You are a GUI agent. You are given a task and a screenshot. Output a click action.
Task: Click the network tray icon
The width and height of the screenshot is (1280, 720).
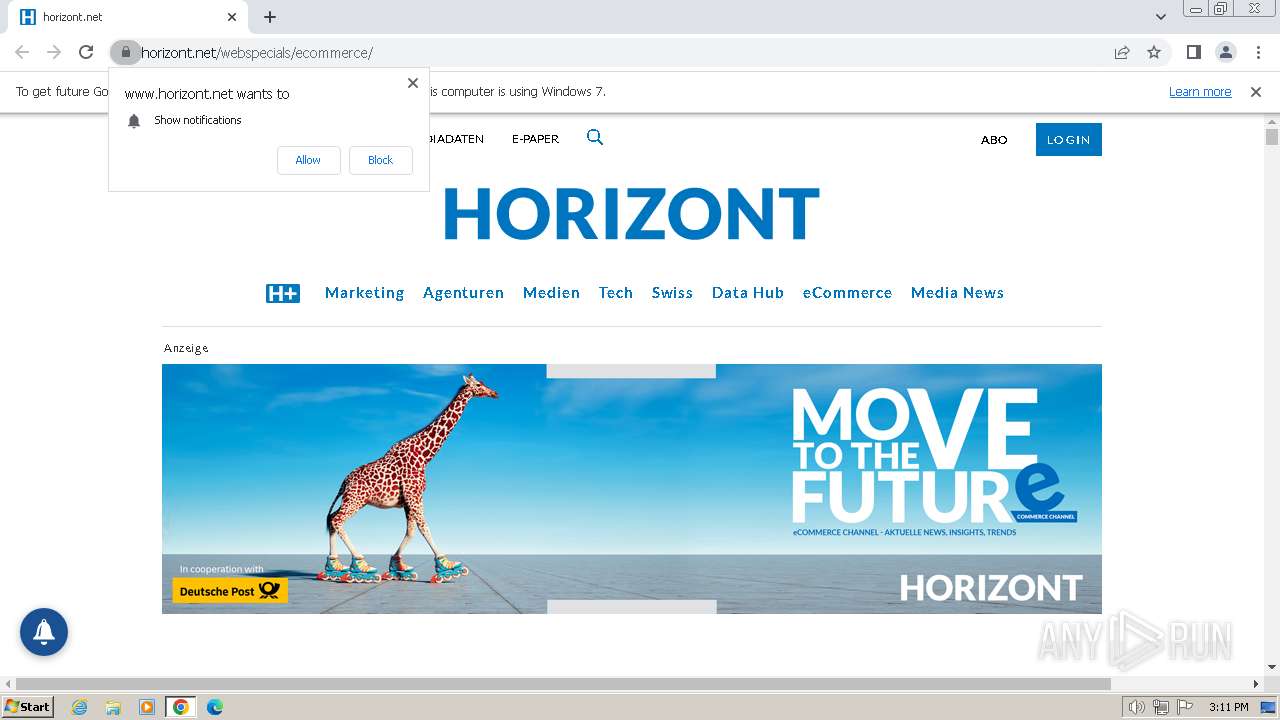point(1161,707)
